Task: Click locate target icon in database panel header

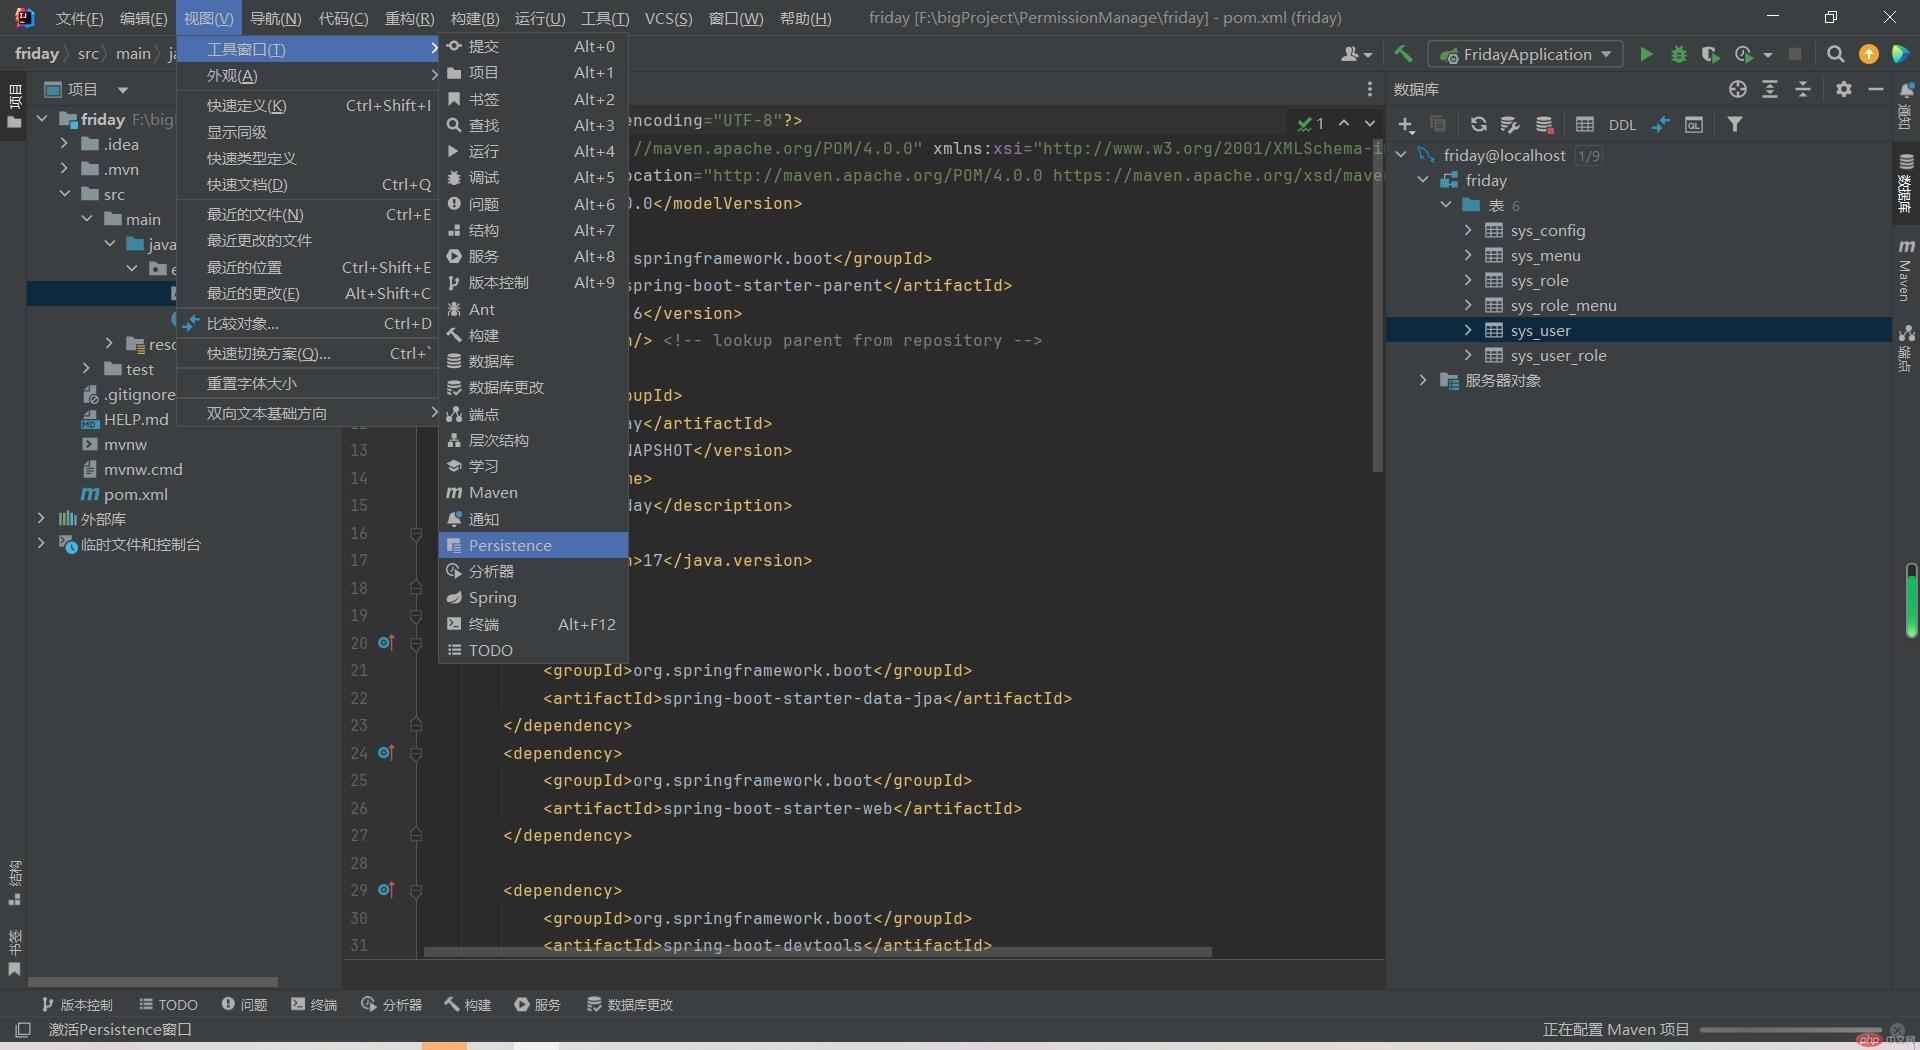Action: coord(1738,89)
